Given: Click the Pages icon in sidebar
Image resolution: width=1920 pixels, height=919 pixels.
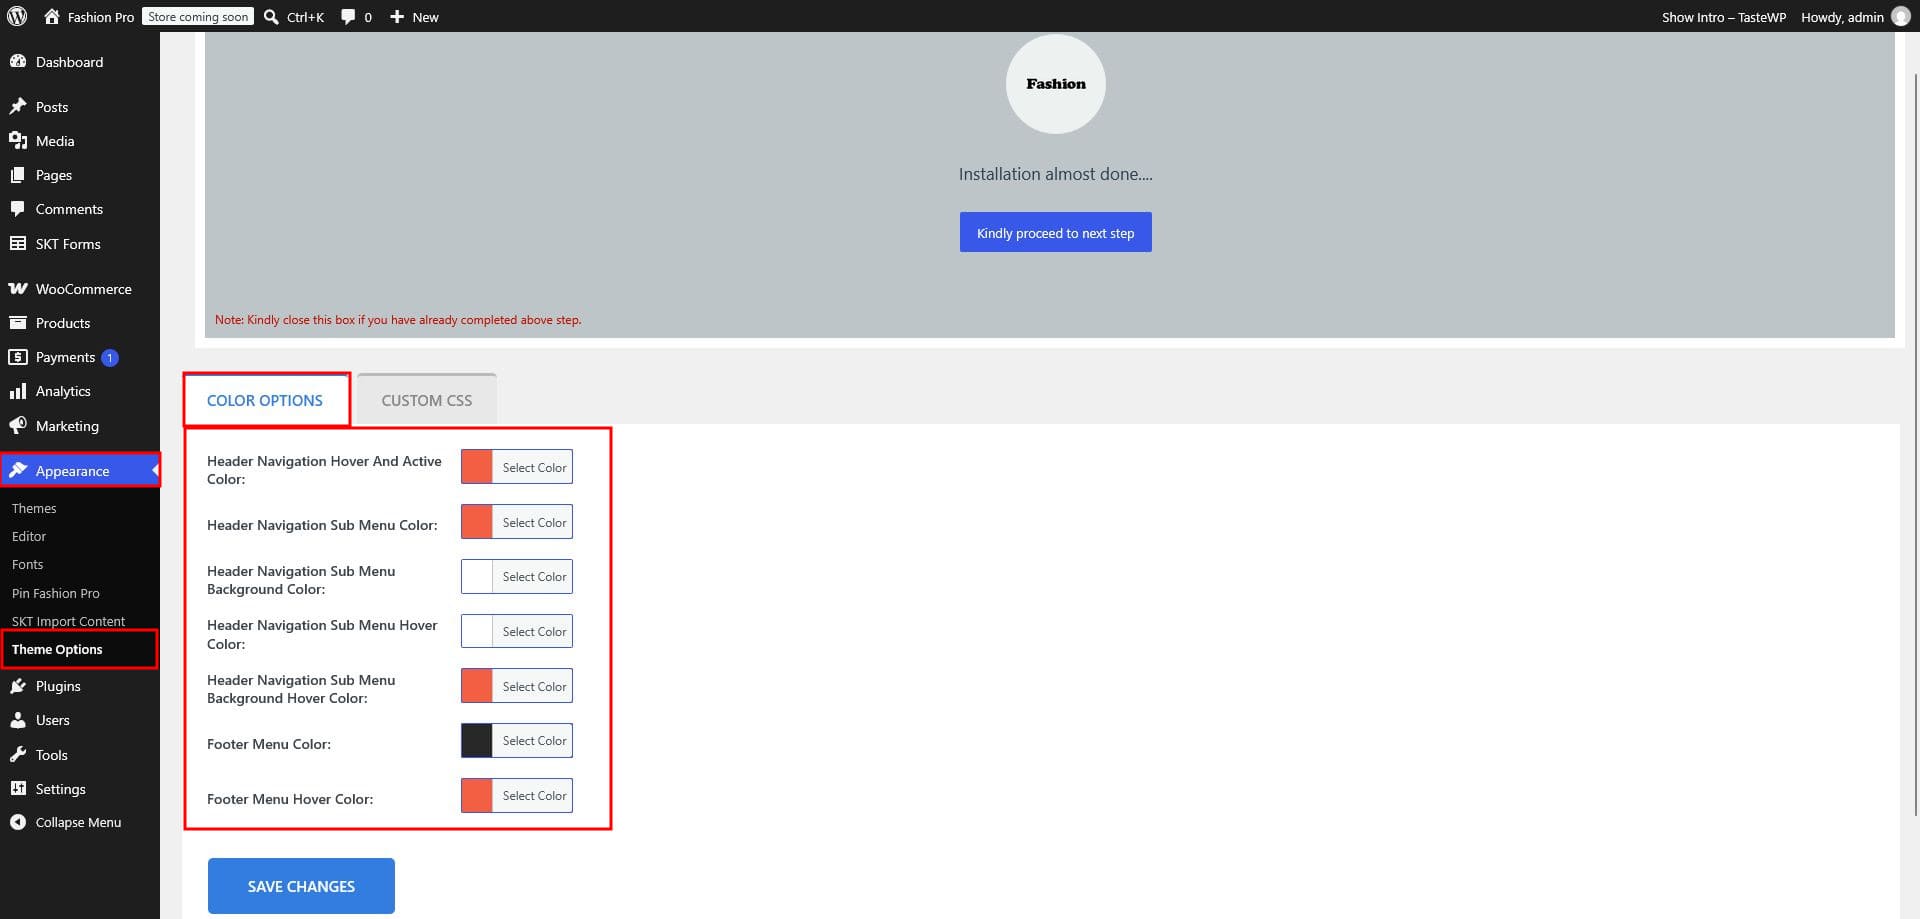Looking at the screenshot, I should [x=18, y=174].
